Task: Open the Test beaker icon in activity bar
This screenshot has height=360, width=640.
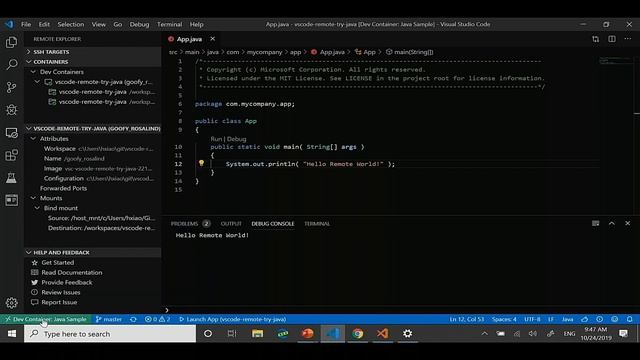Action: (11, 178)
